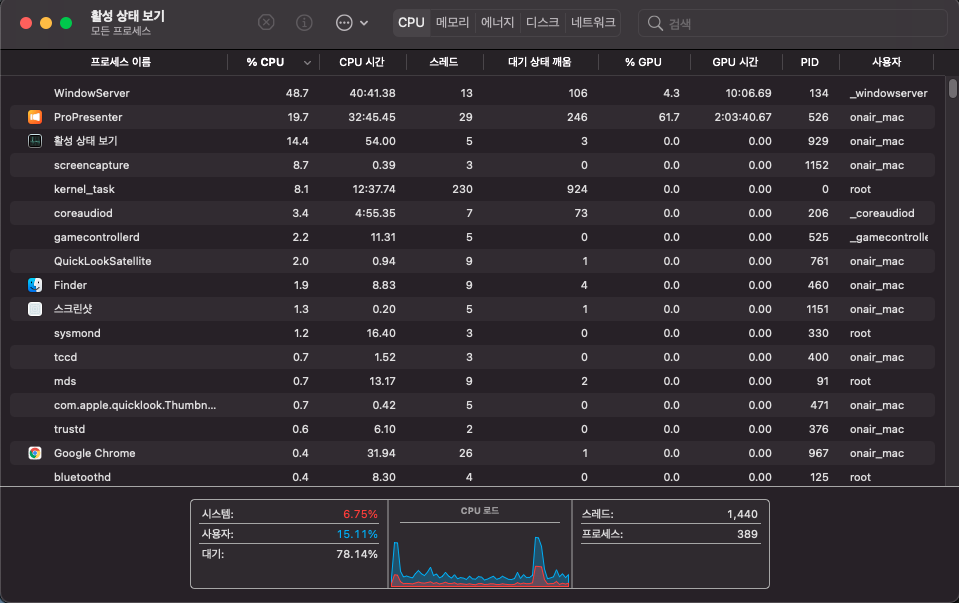The height and width of the screenshot is (603, 959).
Task: Select the gamecontrollerd process row
Action: [x=472, y=237]
